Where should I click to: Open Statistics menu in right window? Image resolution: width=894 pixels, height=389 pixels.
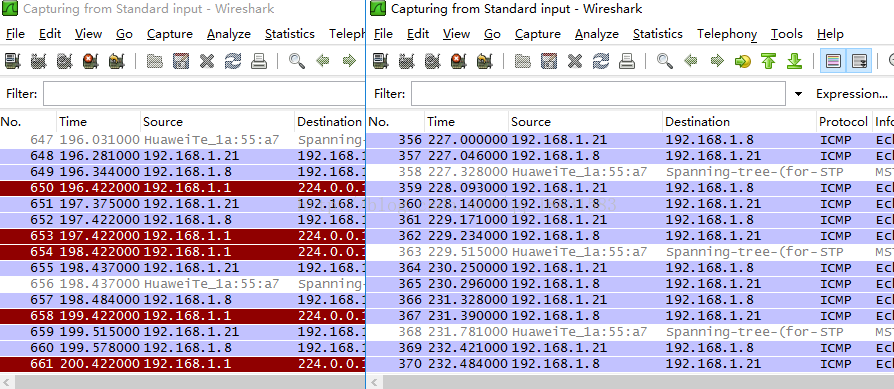click(658, 34)
